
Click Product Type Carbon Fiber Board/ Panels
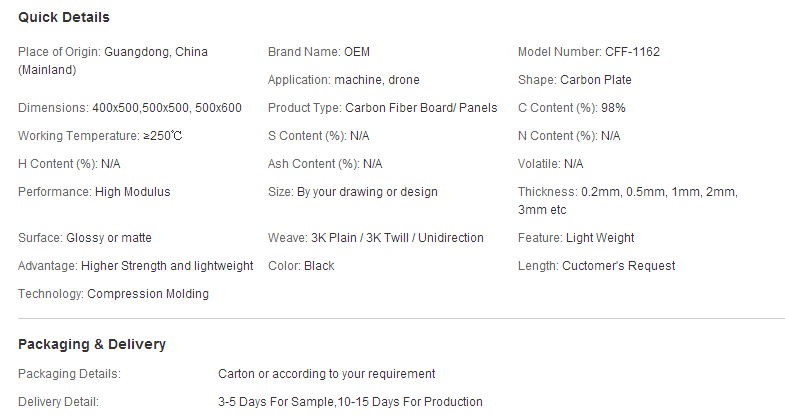tap(382, 108)
